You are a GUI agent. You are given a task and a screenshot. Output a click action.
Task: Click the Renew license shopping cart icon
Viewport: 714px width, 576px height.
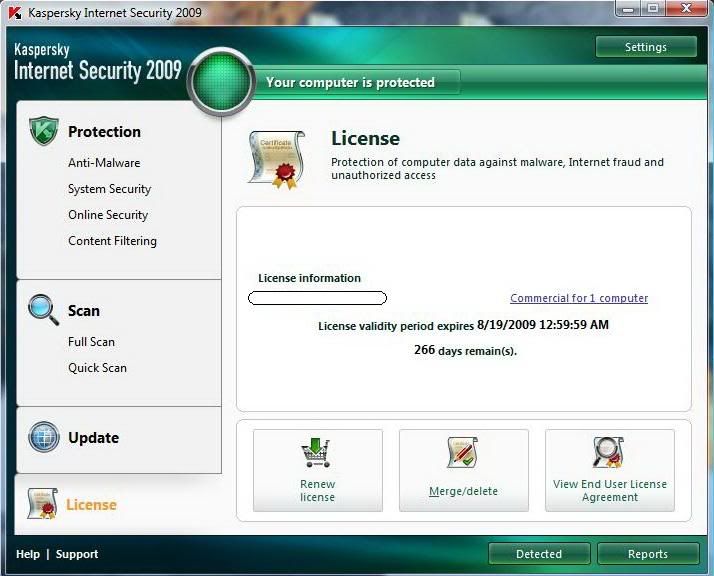click(317, 453)
